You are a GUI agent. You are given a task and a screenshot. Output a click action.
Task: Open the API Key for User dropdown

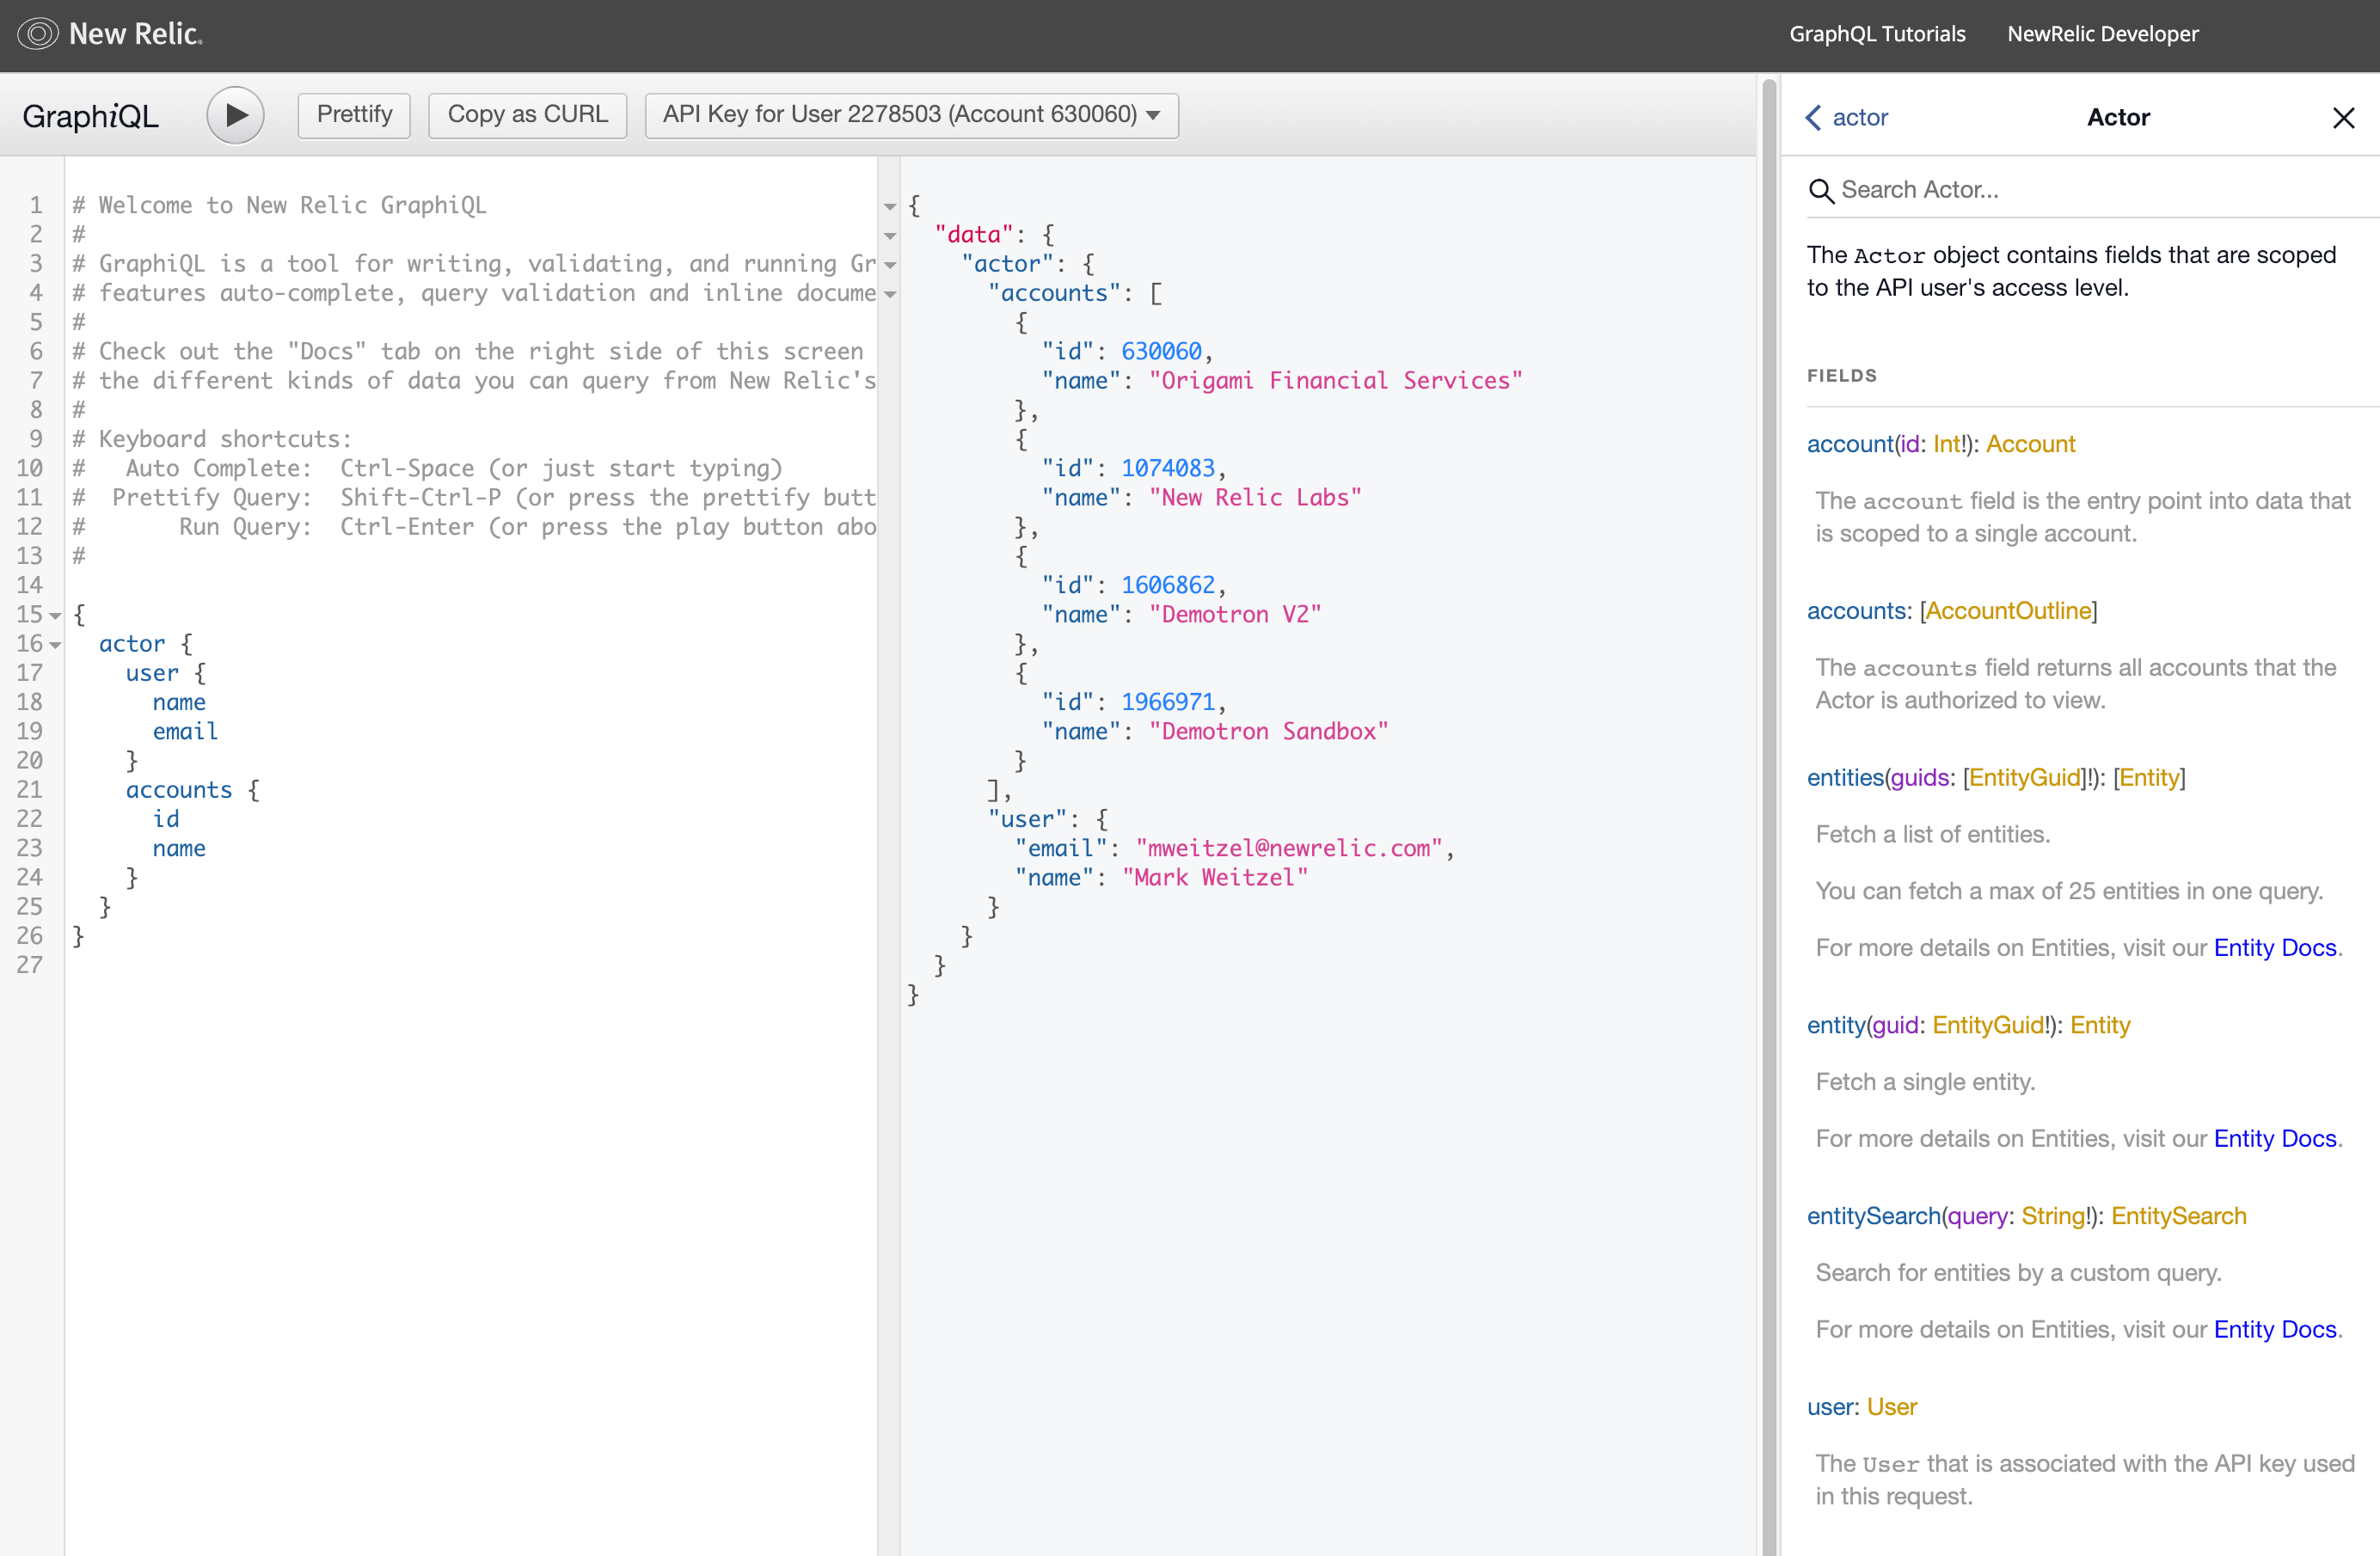[911, 115]
